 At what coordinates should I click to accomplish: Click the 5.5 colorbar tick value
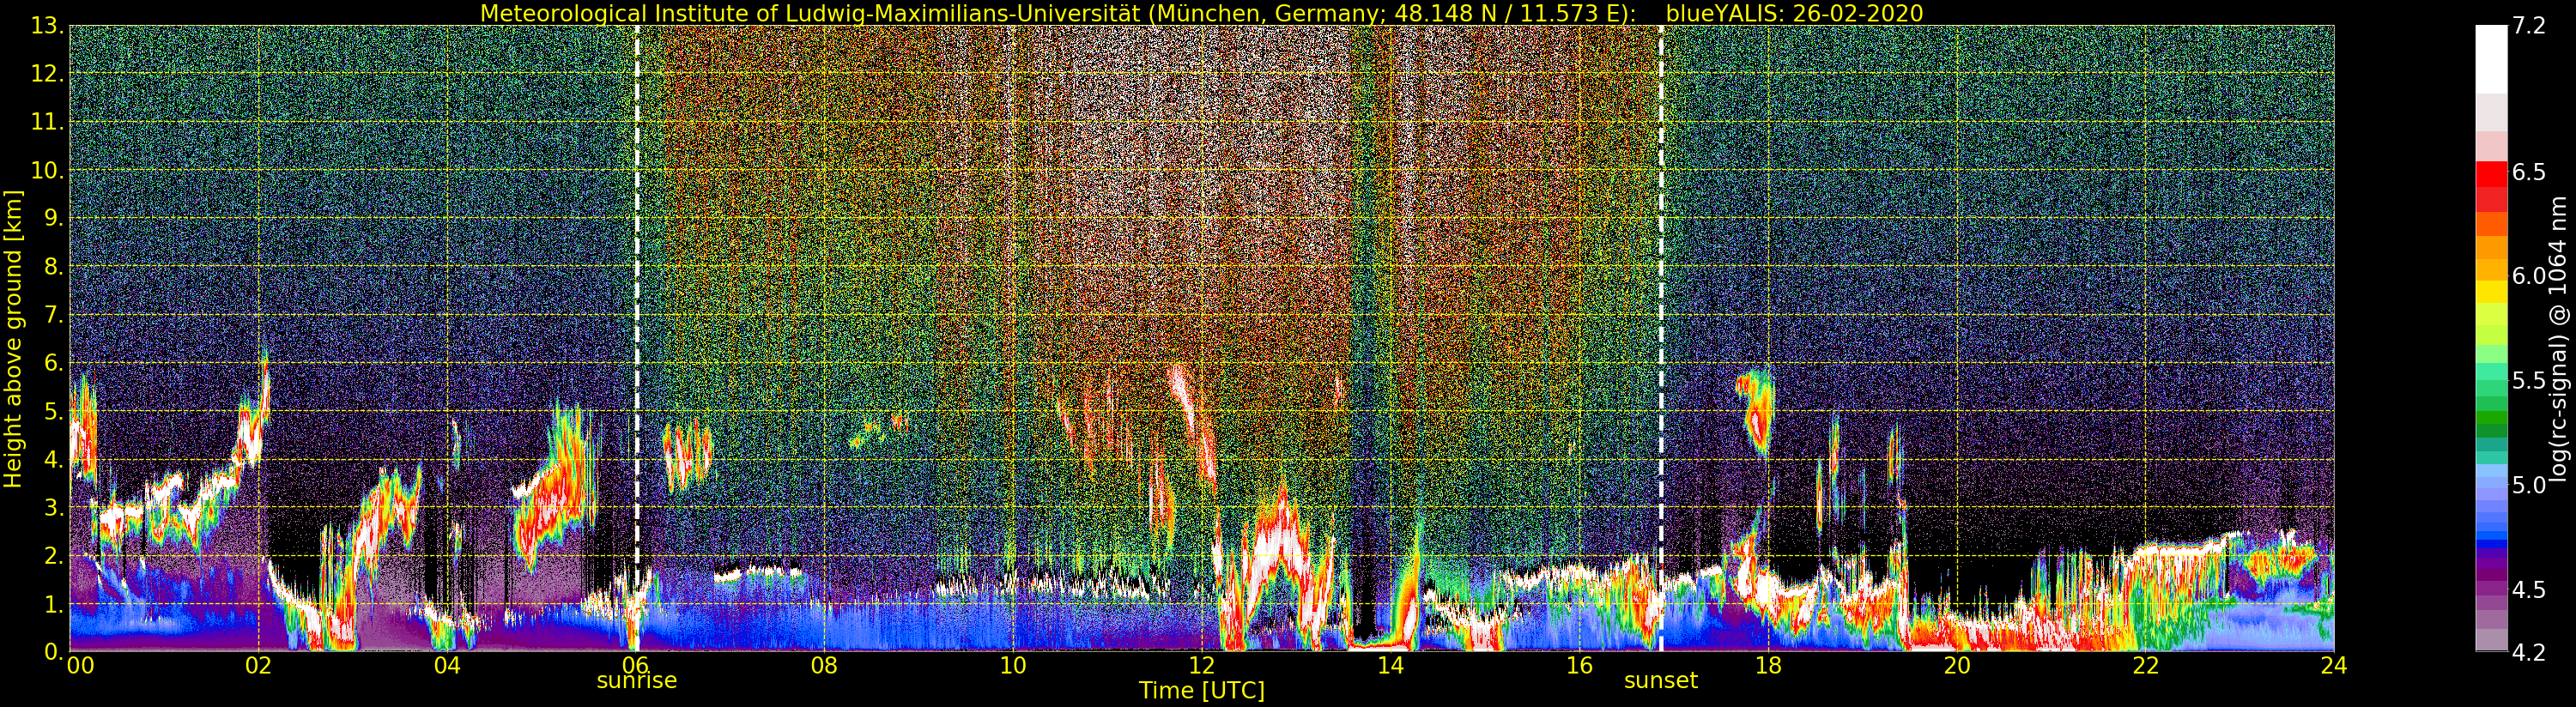pos(2529,380)
